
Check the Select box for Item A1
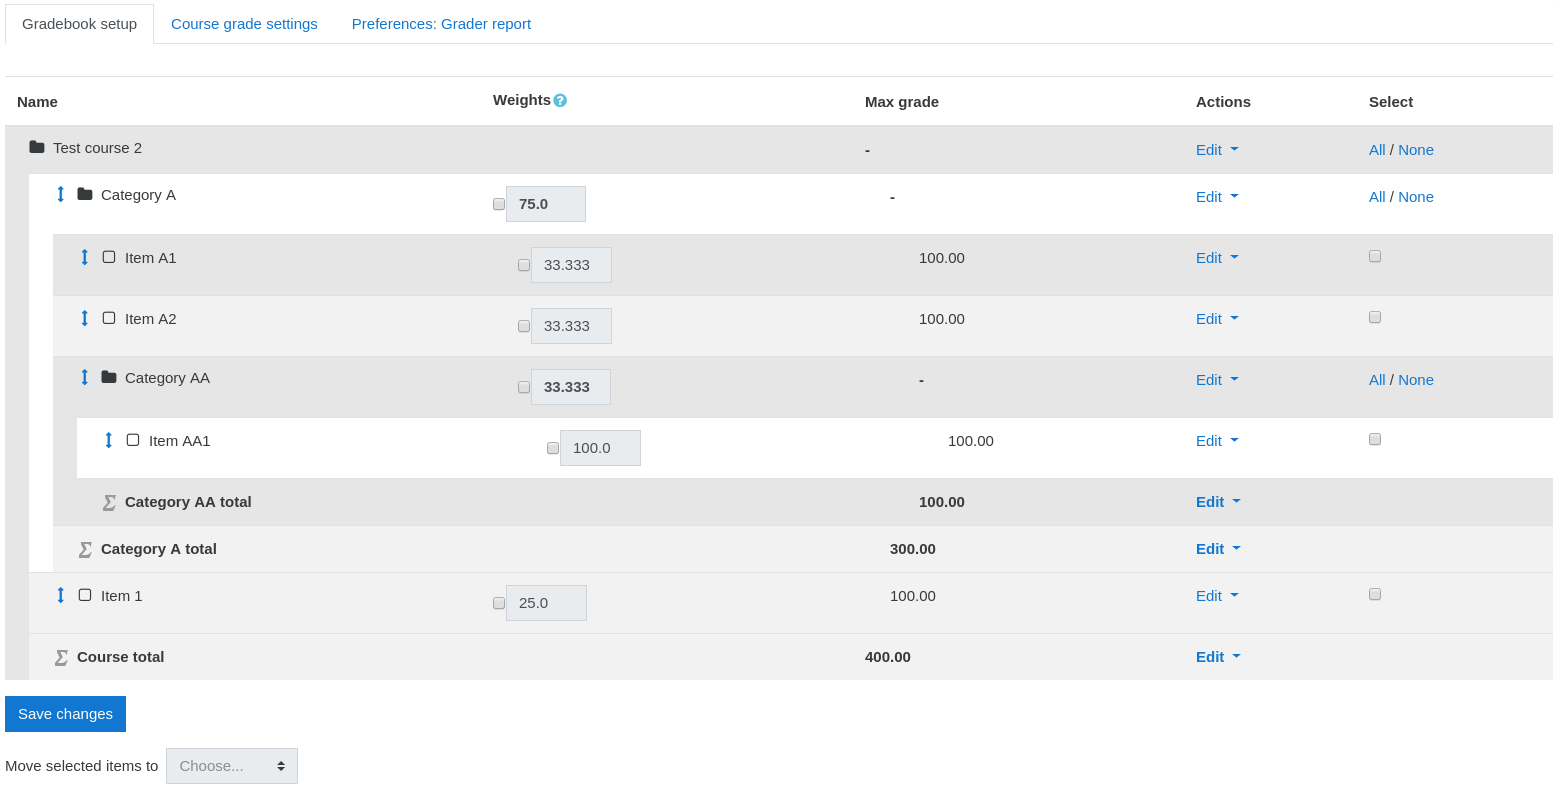tap(1375, 256)
